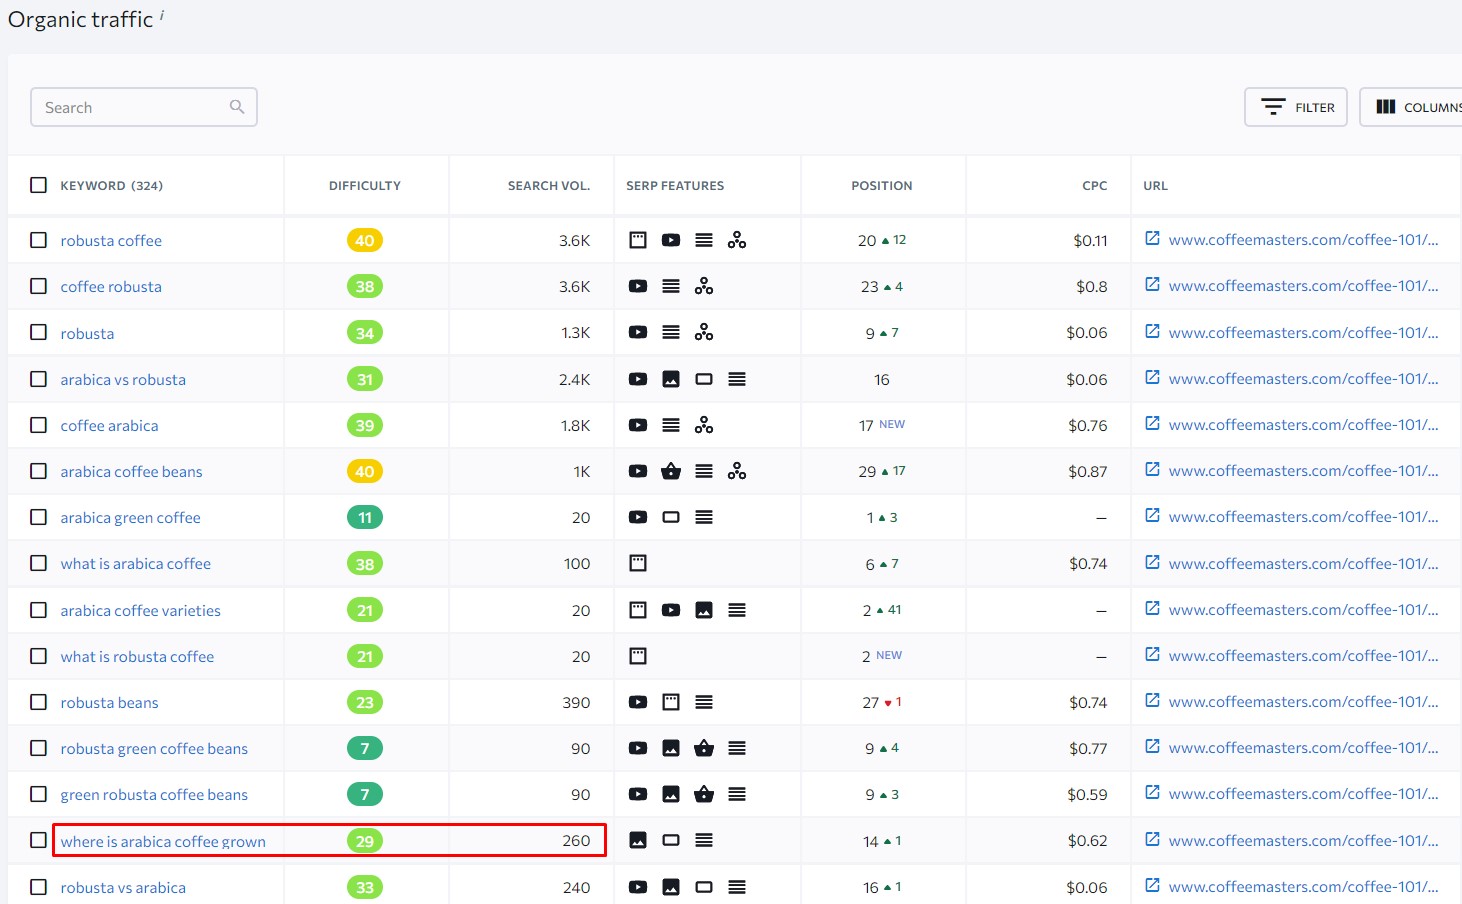Click difficulty badge 11 for arabica green coffee
This screenshot has height=904, width=1462.
click(x=365, y=517)
